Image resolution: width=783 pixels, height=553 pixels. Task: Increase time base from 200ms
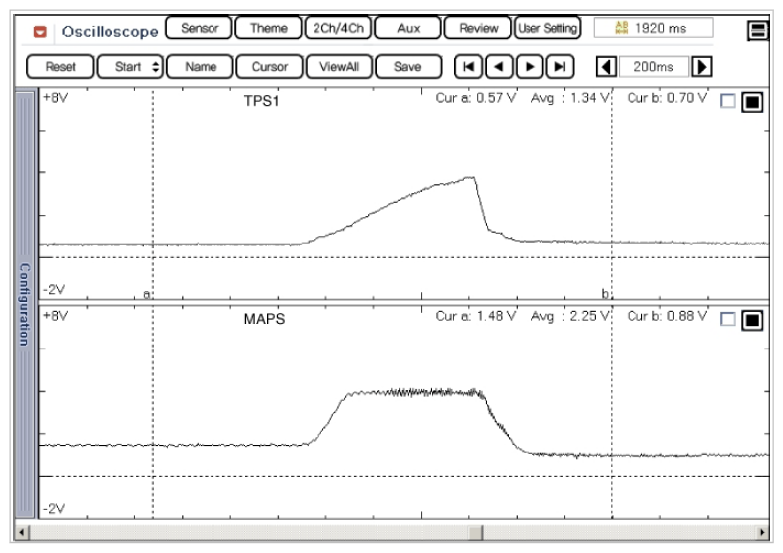click(702, 67)
